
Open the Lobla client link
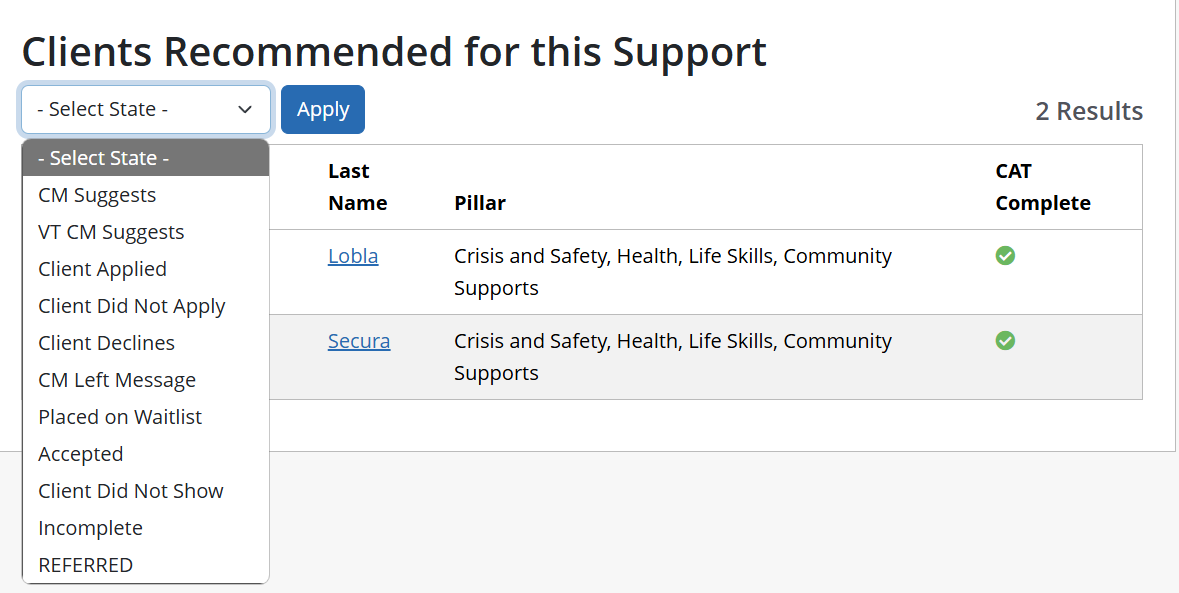point(353,256)
